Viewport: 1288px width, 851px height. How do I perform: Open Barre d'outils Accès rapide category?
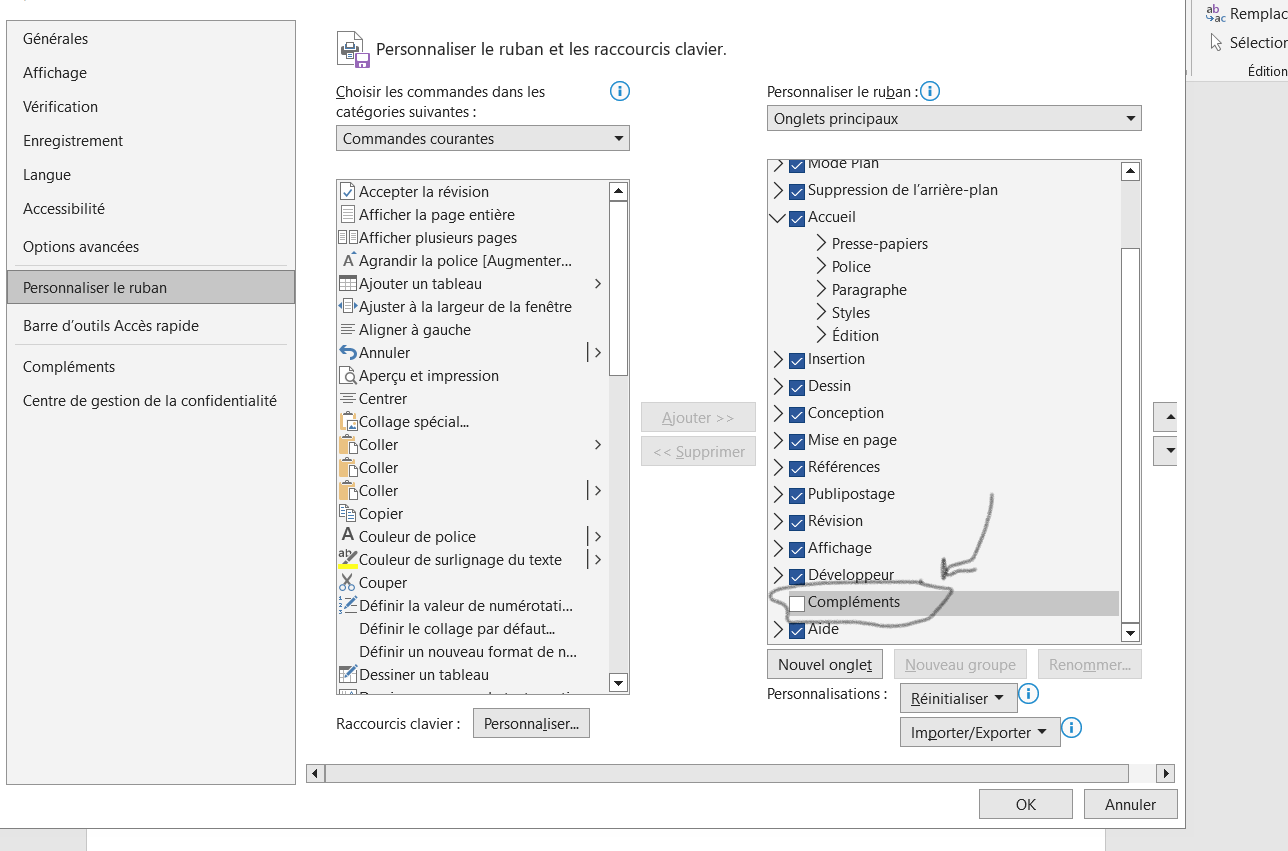tap(151, 326)
